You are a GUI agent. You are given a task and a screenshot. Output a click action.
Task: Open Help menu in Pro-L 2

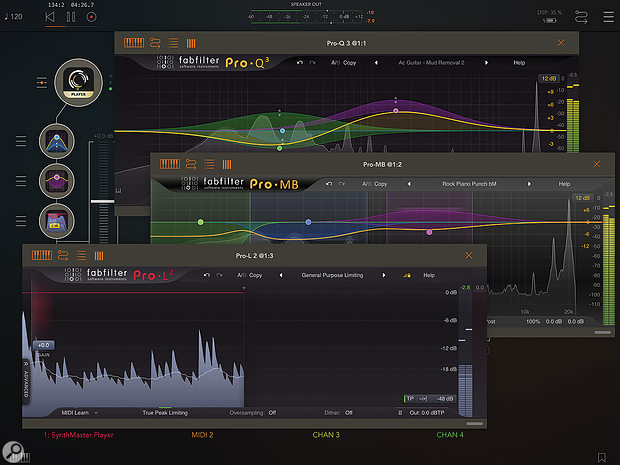pos(429,275)
